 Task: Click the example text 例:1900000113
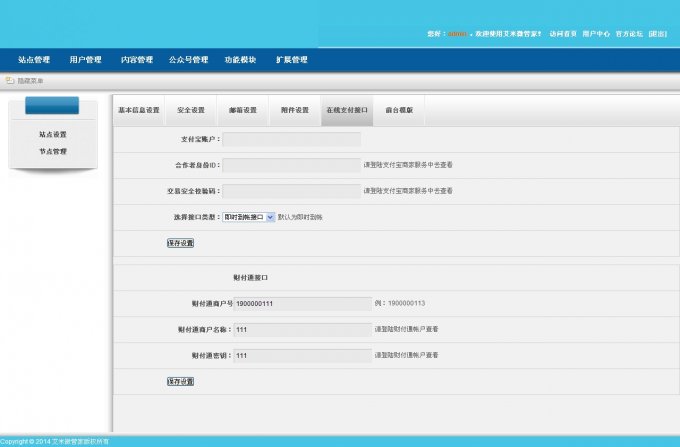(x=400, y=303)
